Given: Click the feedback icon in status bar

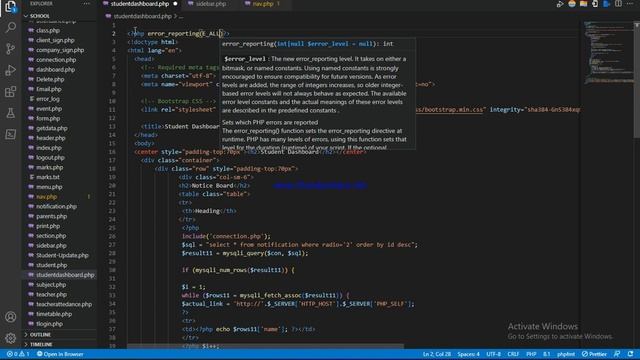Looking at the screenshot, I should point(617,354).
